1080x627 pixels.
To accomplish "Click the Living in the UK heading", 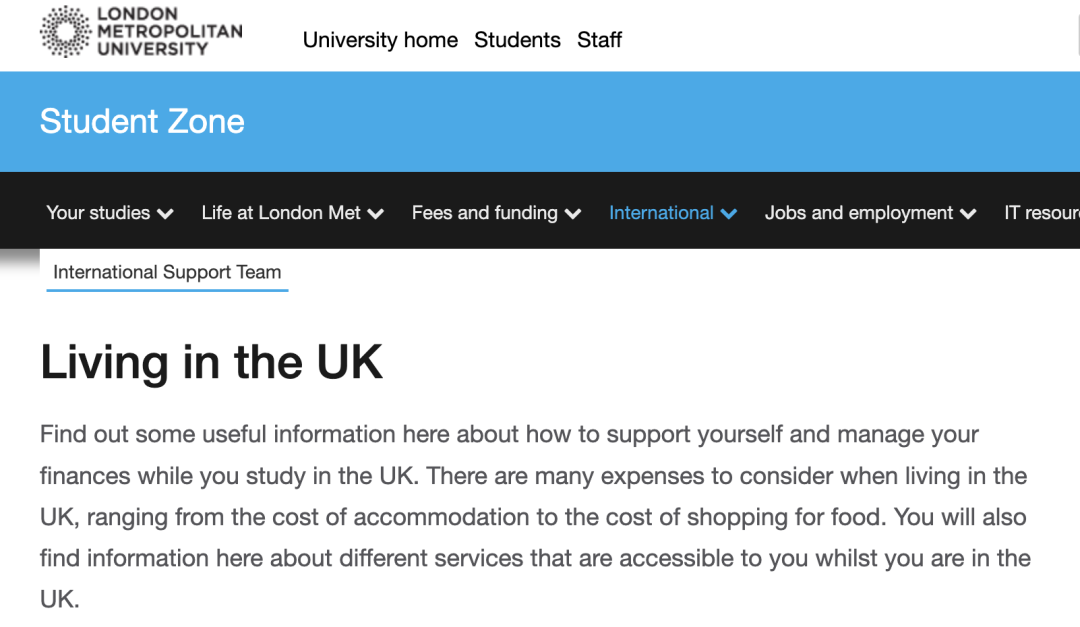I will [212, 362].
